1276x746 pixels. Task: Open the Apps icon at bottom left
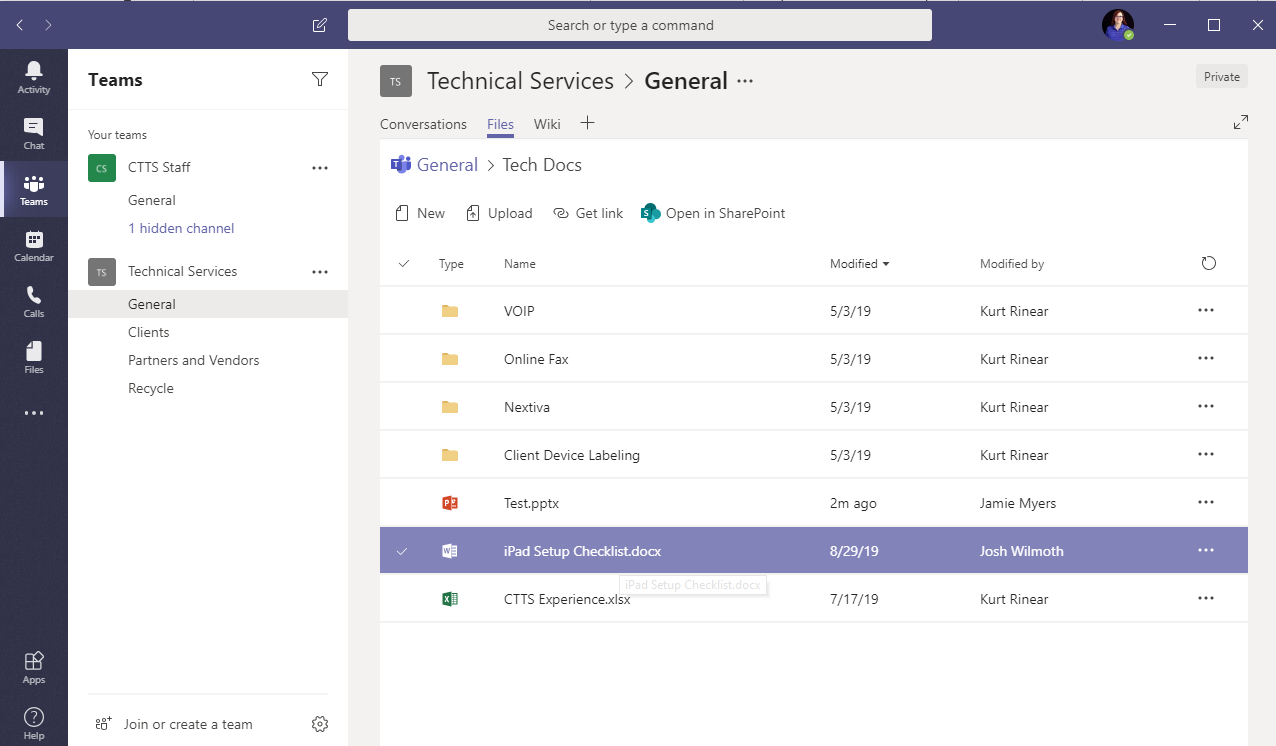(33, 662)
